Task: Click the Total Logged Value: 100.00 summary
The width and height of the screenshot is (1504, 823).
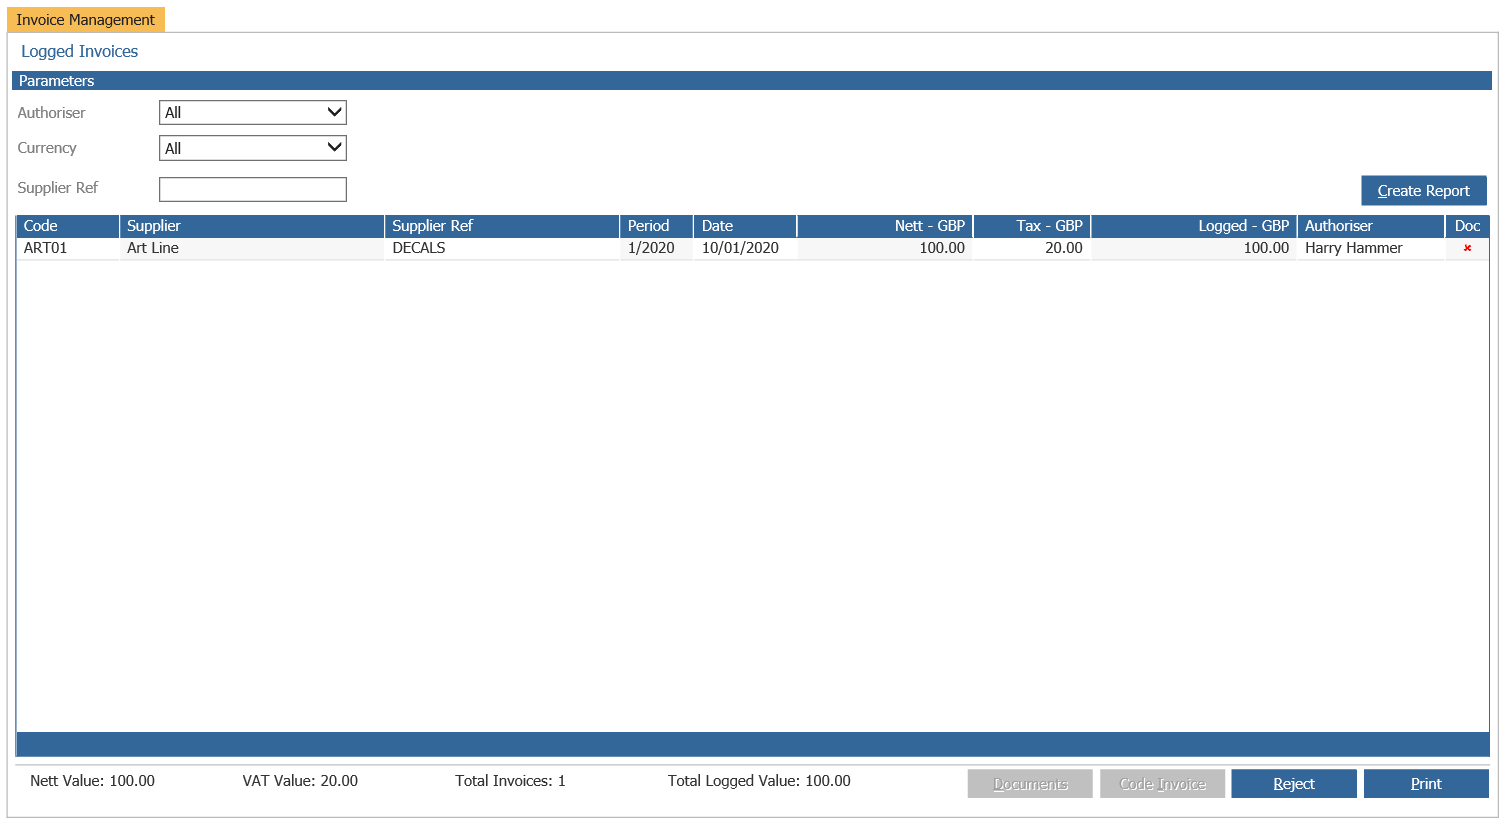Action: pos(759,781)
